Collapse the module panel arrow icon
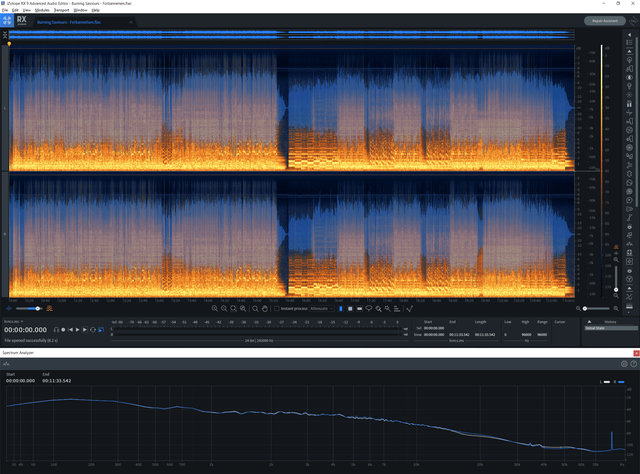The height and width of the screenshot is (474, 640). [x=629, y=35]
